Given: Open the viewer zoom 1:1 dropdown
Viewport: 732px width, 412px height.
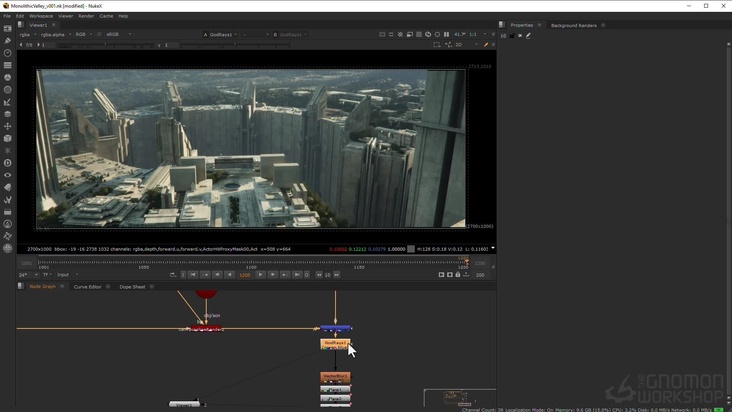Looking at the screenshot, I should (x=478, y=34).
